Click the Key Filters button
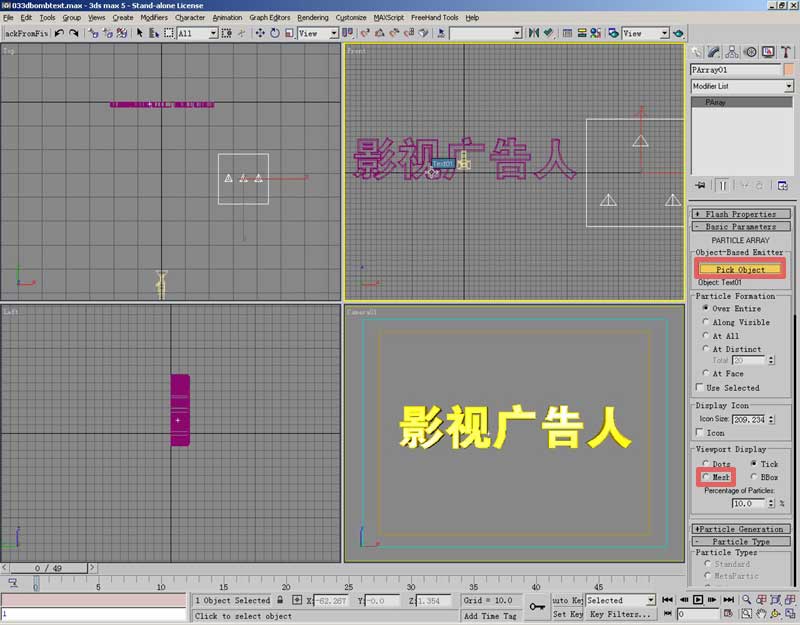 623,614
